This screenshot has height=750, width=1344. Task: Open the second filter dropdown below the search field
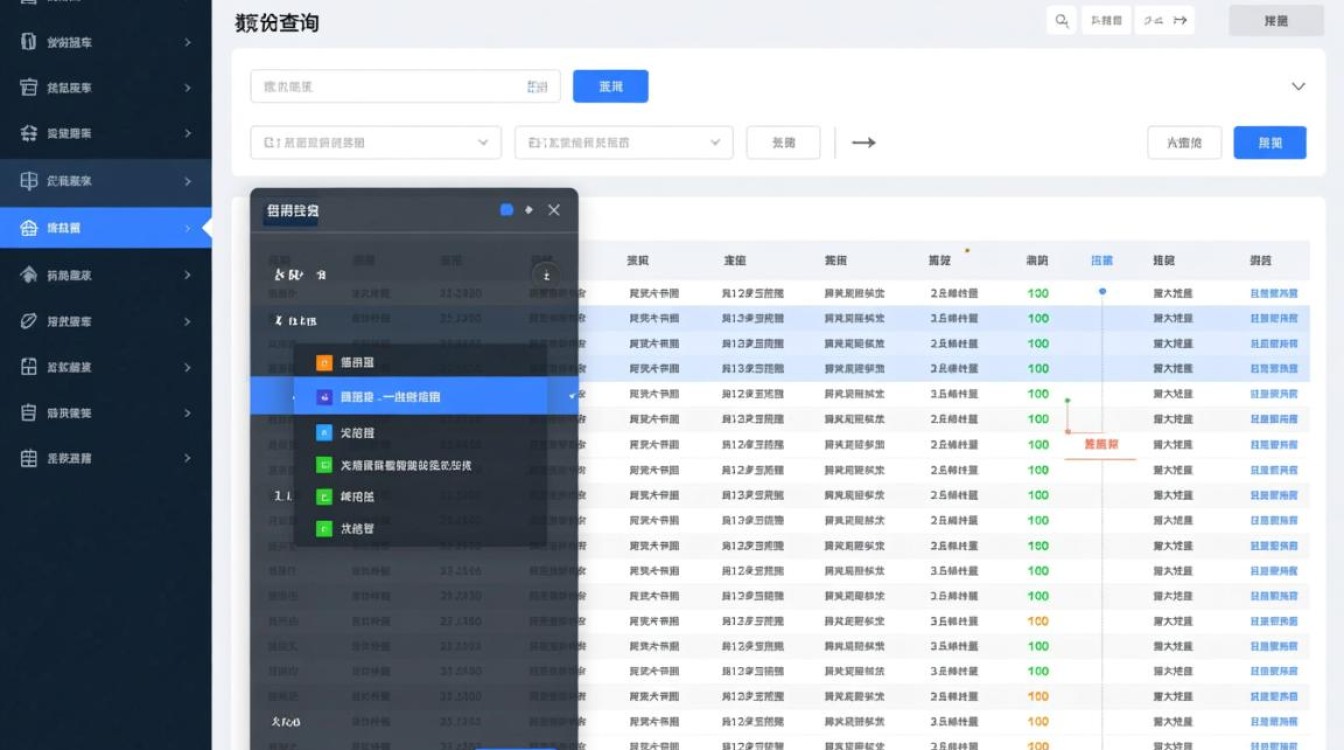click(x=624, y=142)
